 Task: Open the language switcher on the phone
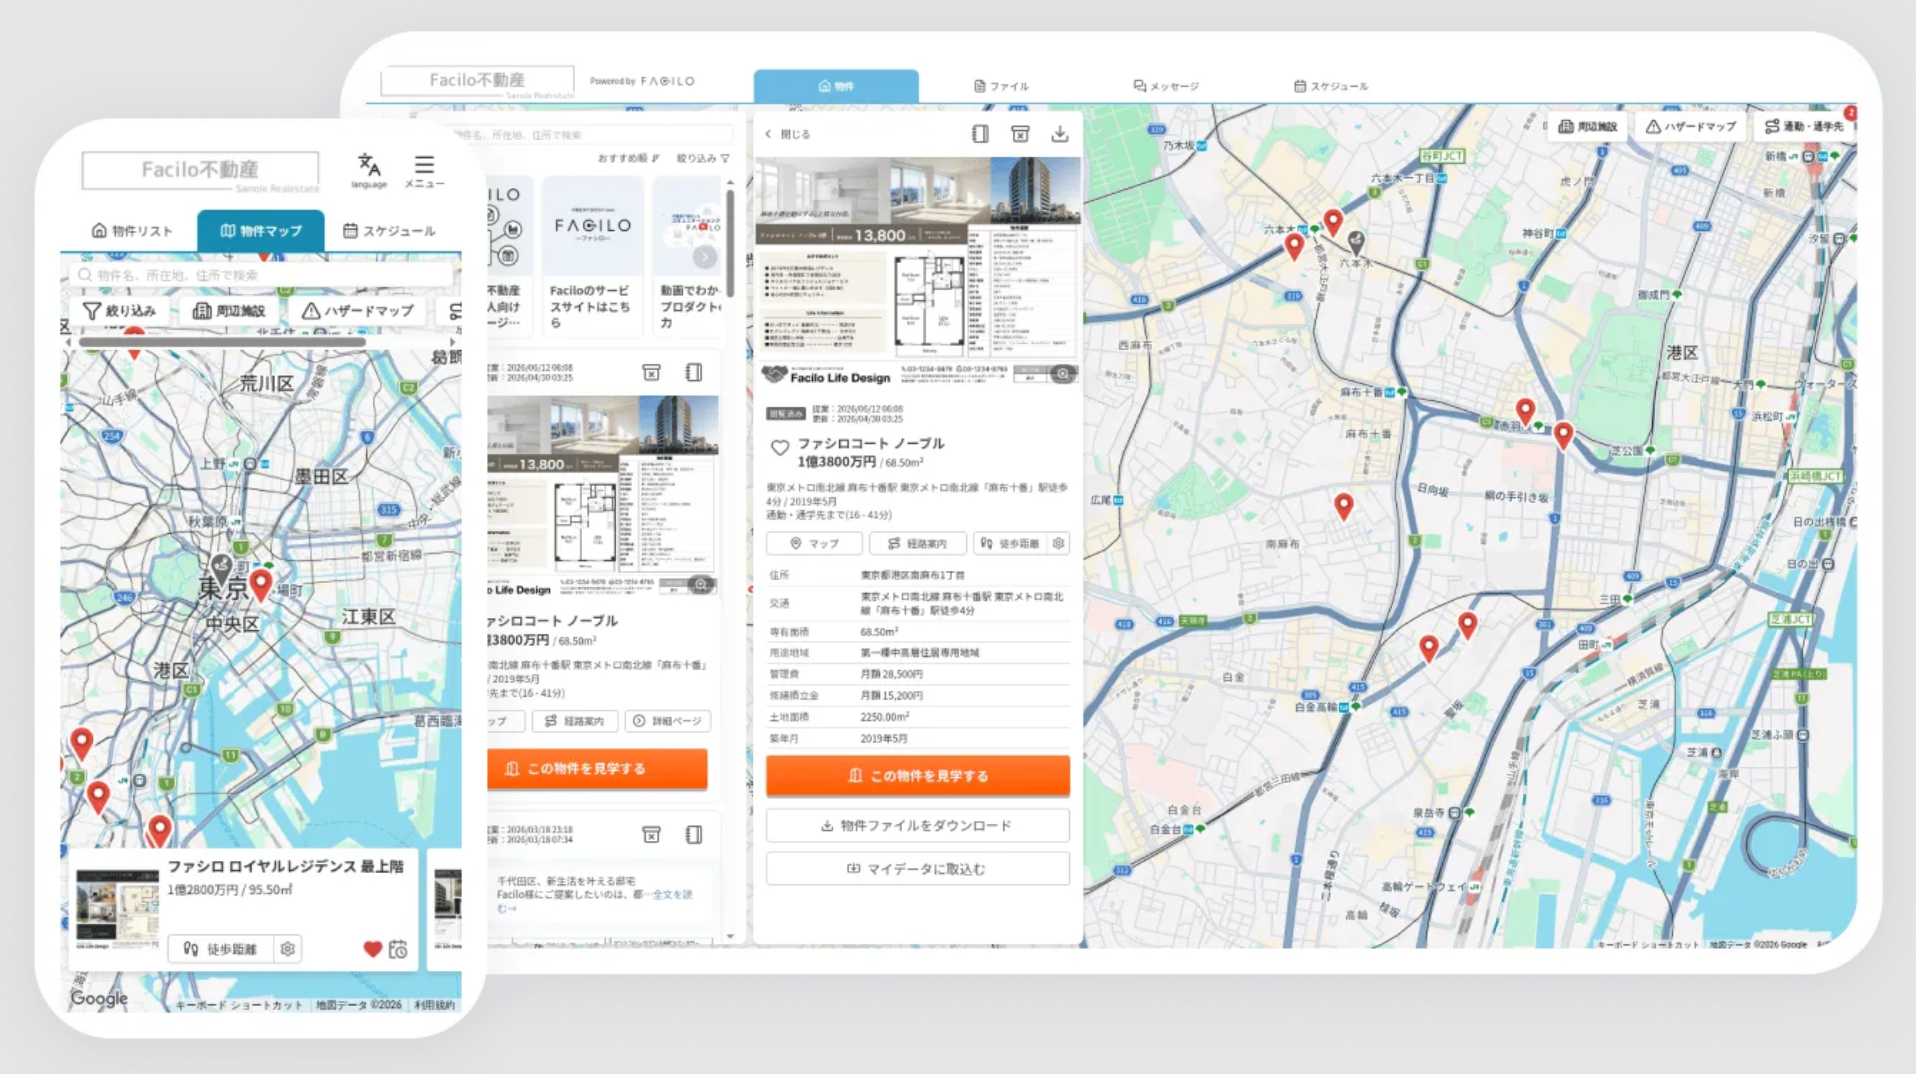369,169
